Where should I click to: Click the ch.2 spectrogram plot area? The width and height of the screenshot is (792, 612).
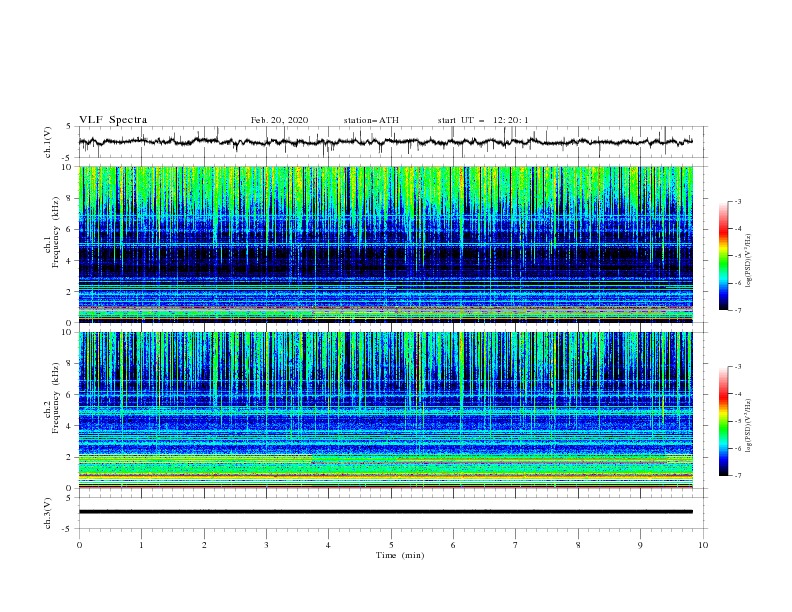pos(386,410)
